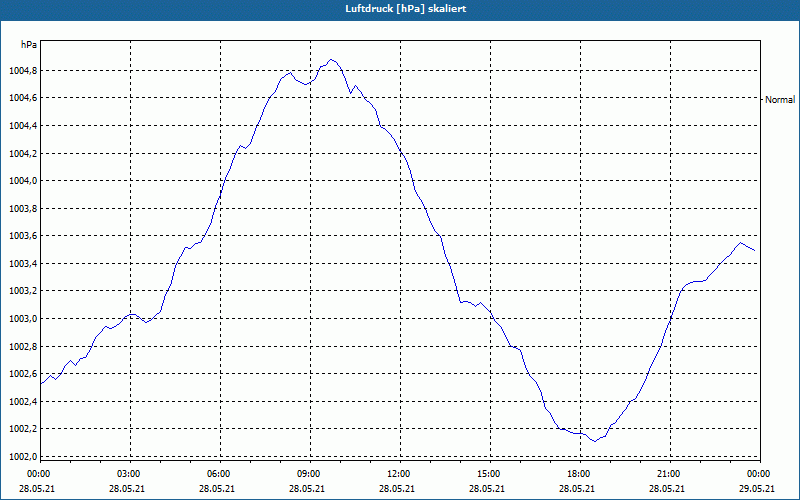Click the 'hPa' unit label on the y-axis
The image size is (800, 500).
(29, 45)
